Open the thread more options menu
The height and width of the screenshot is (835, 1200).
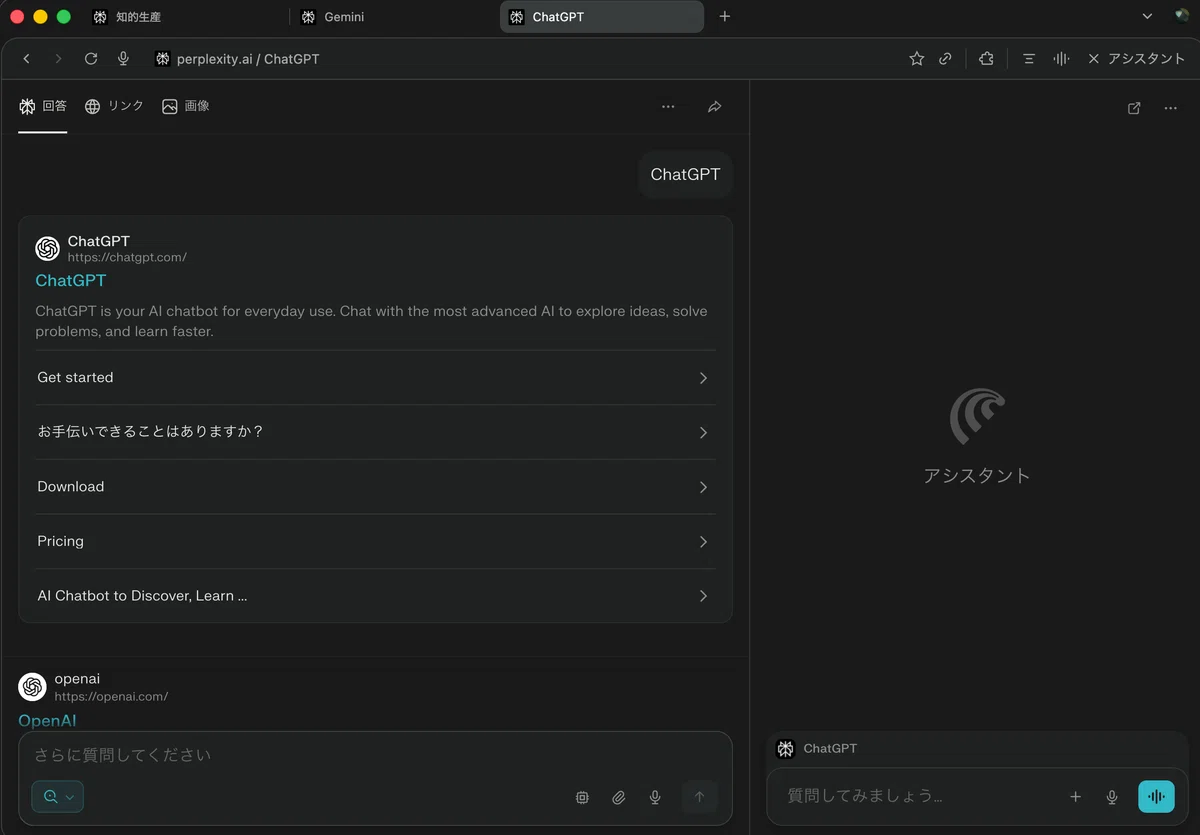click(668, 107)
